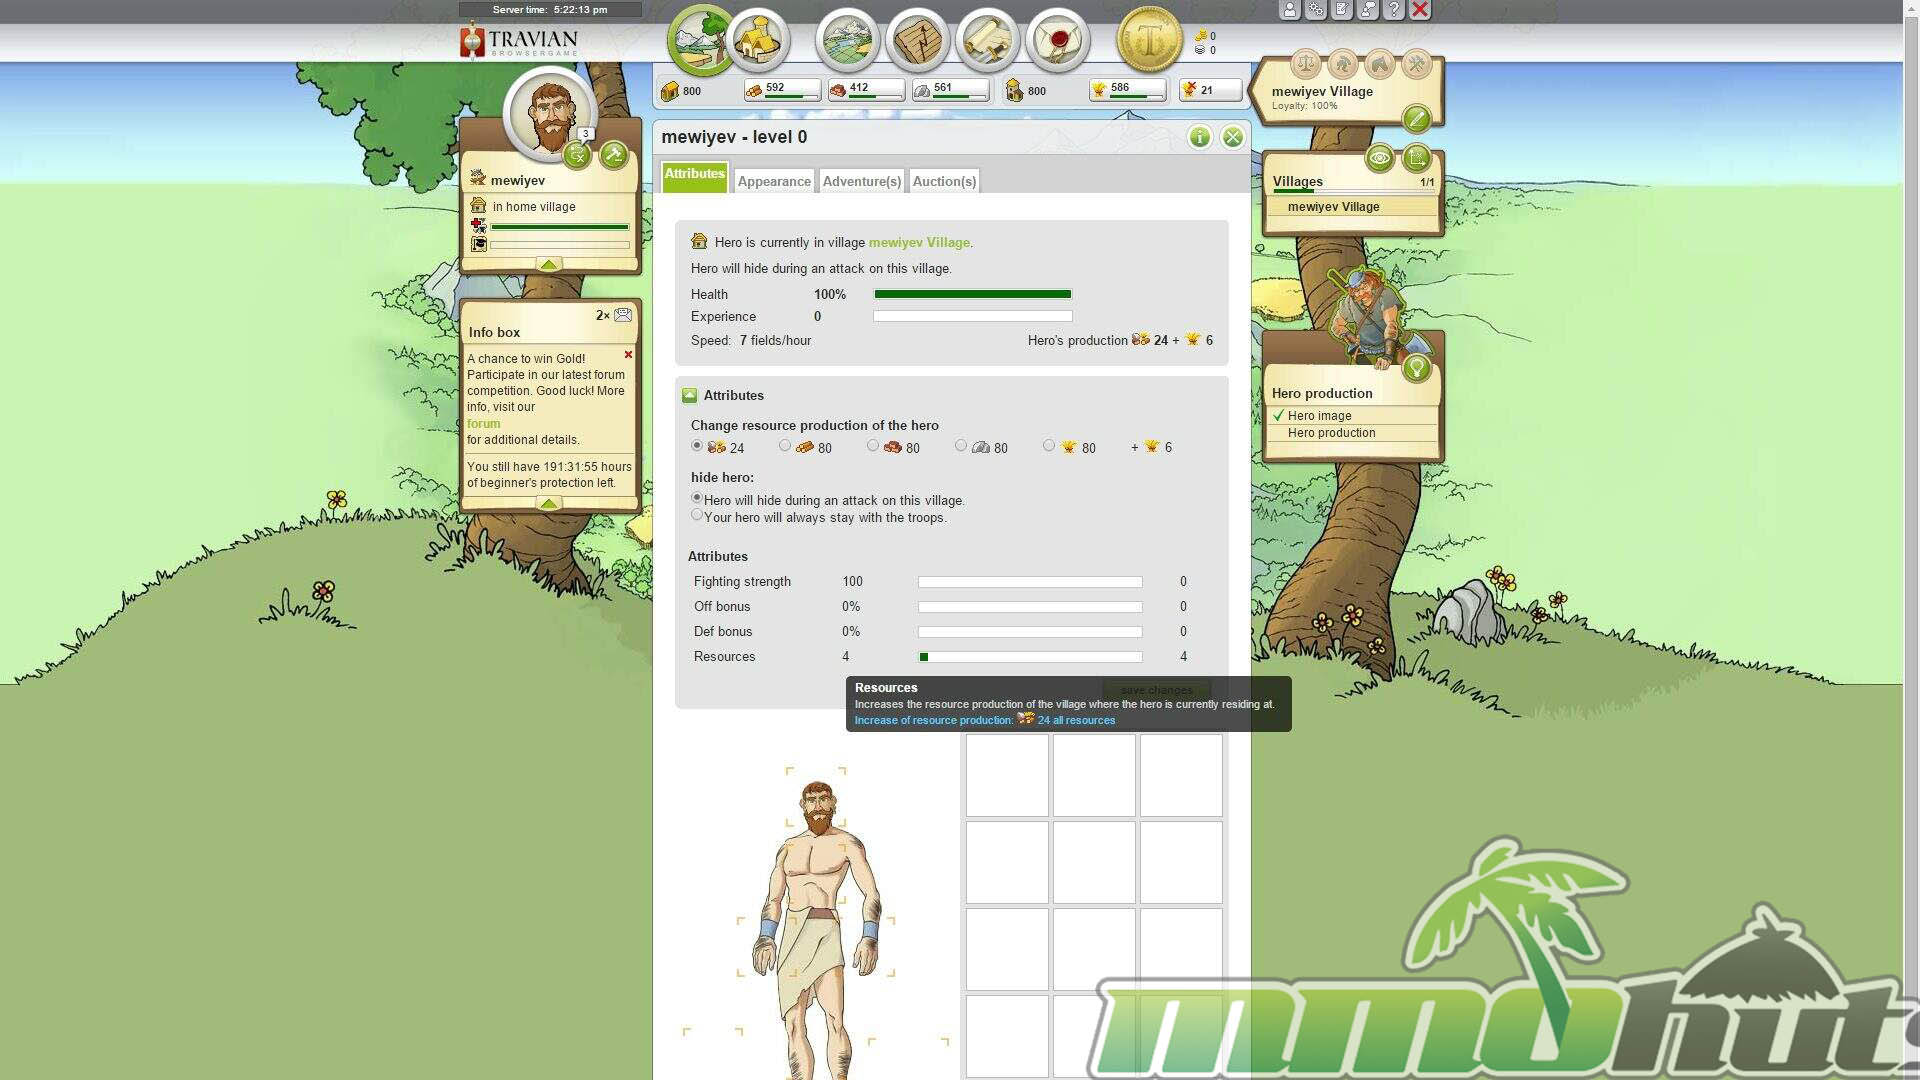The image size is (1920, 1080).
Task: Click the crop stock 586 indicator
Action: (x=1127, y=90)
